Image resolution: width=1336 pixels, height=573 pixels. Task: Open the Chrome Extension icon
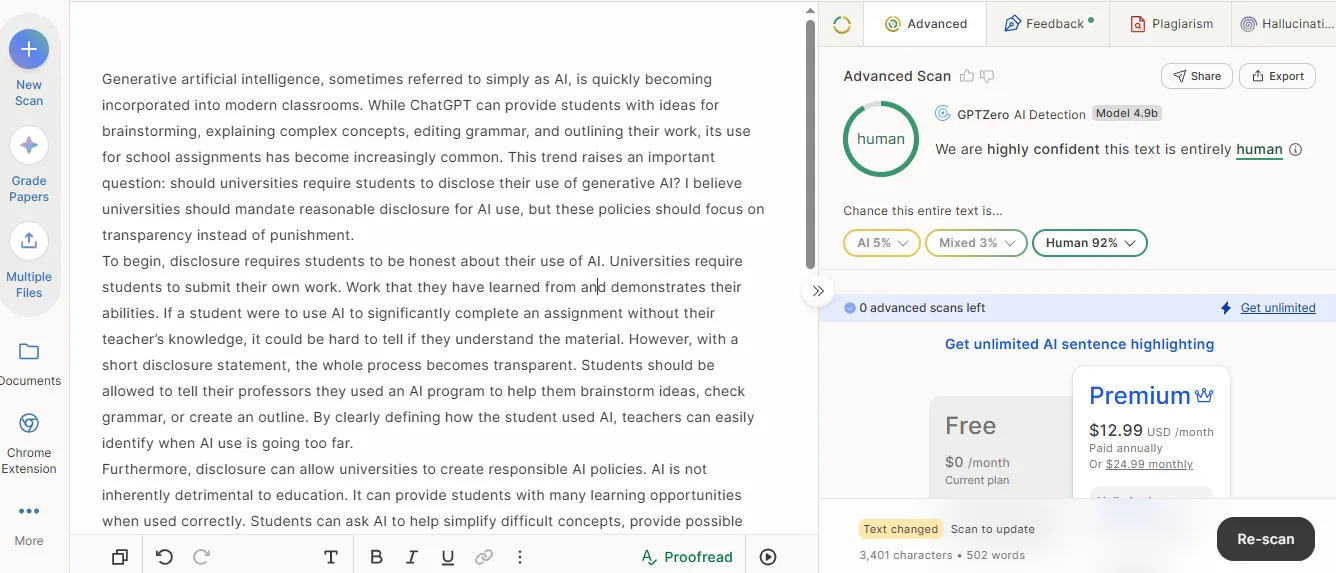coord(29,423)
